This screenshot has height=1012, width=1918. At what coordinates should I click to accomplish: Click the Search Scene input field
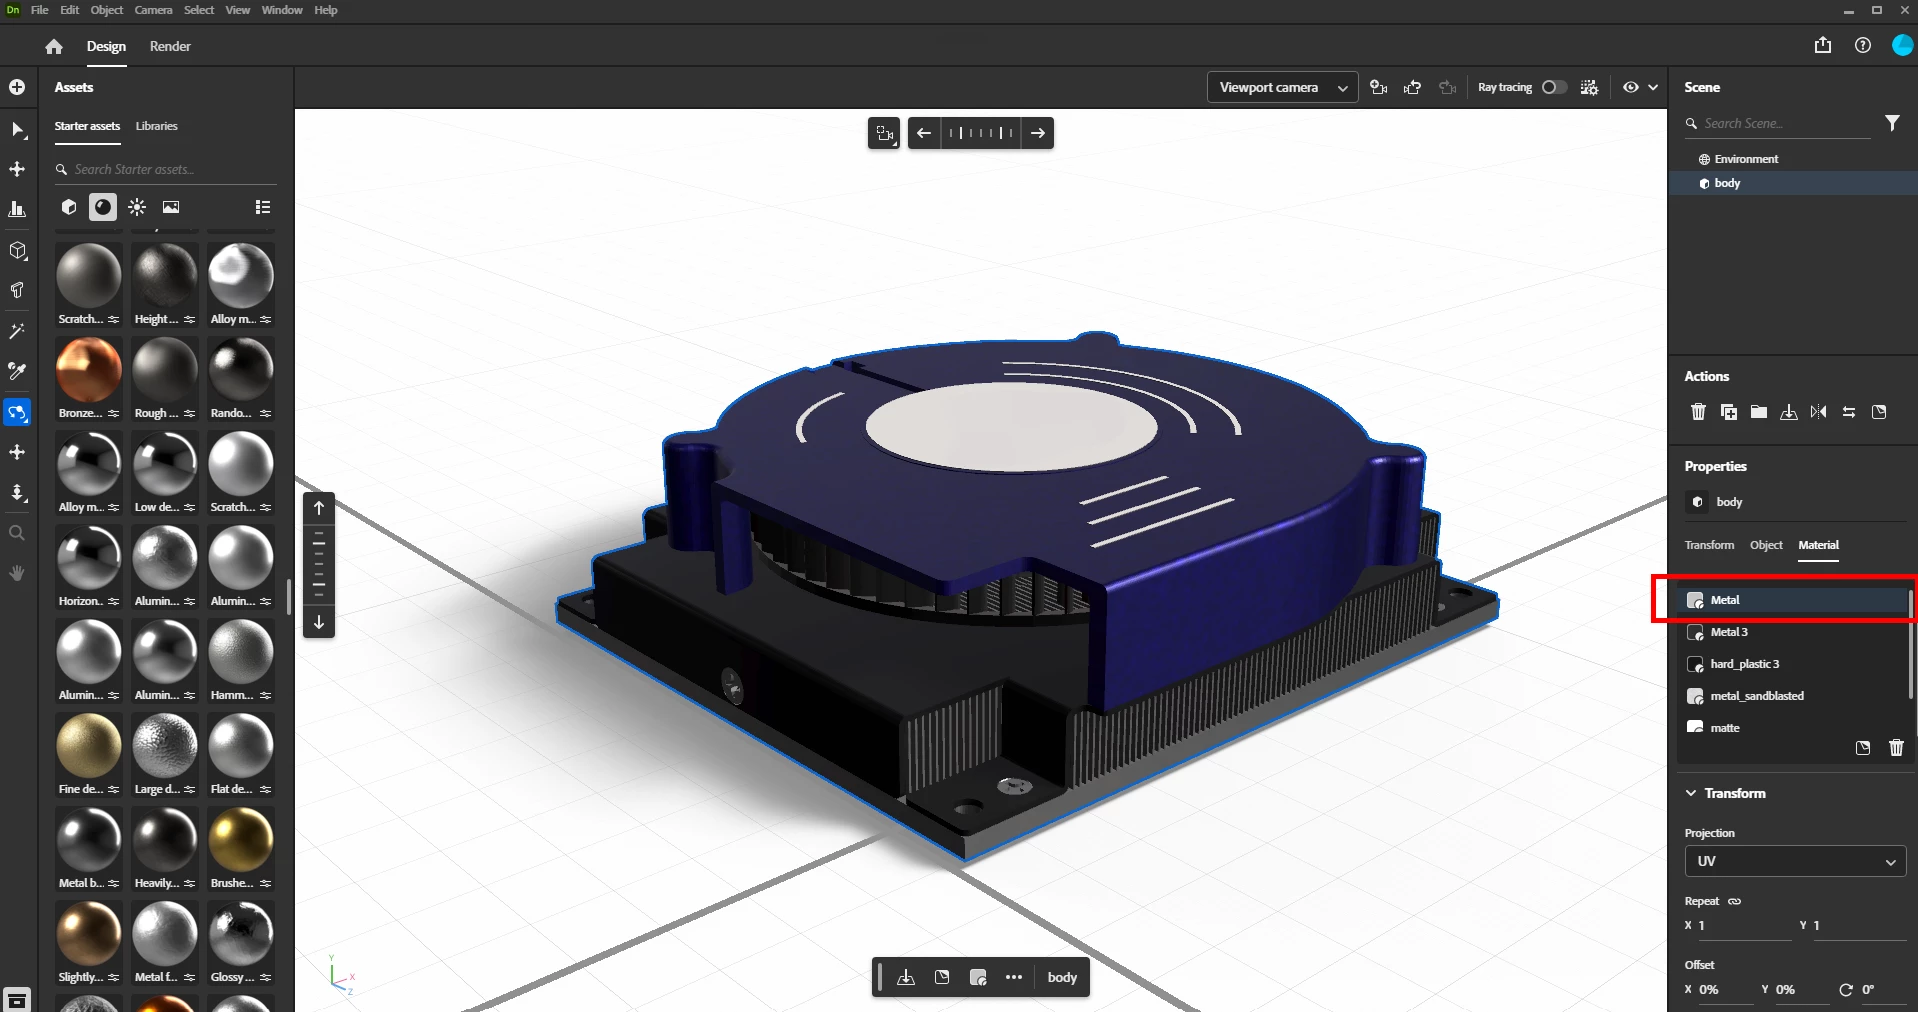[x=1778, y=123]
